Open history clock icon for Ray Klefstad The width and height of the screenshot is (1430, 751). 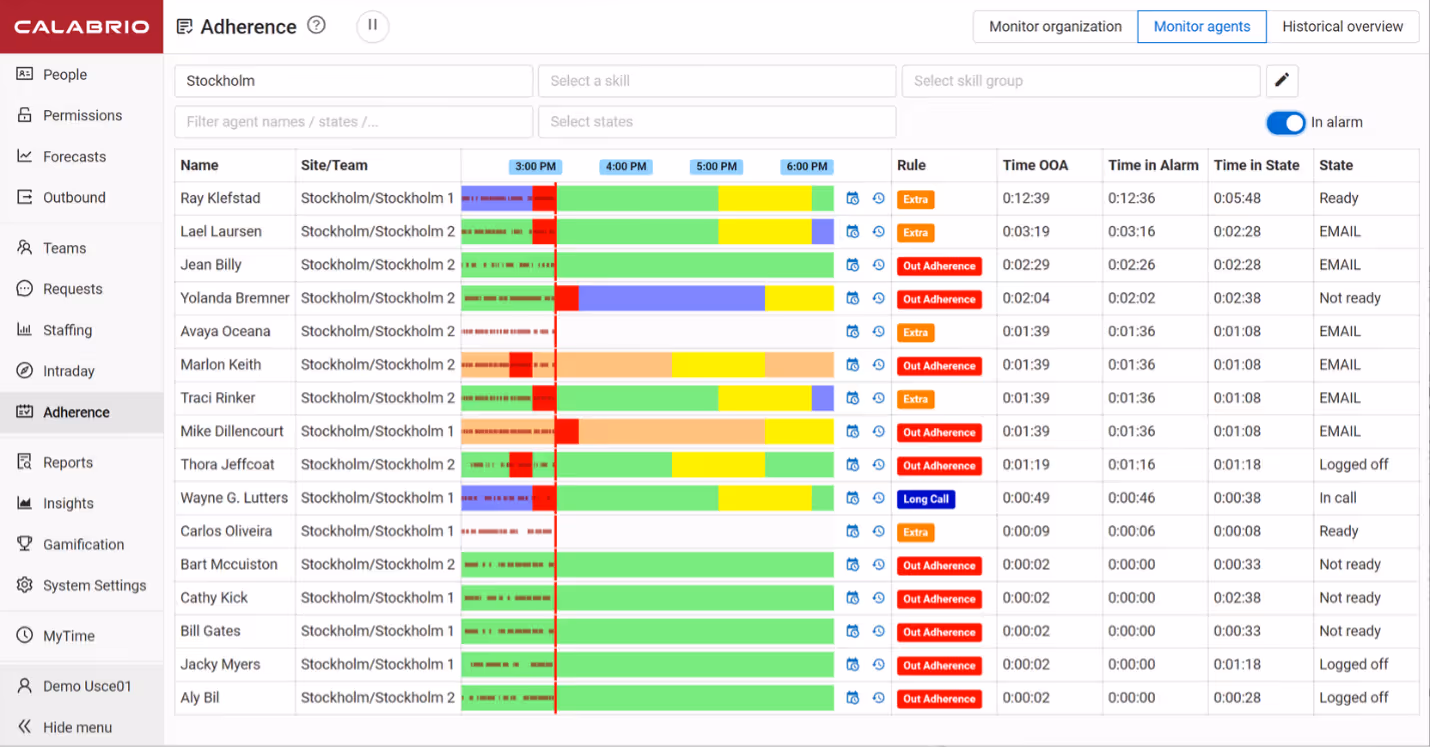pyautogui.click(x=878, y=199)
